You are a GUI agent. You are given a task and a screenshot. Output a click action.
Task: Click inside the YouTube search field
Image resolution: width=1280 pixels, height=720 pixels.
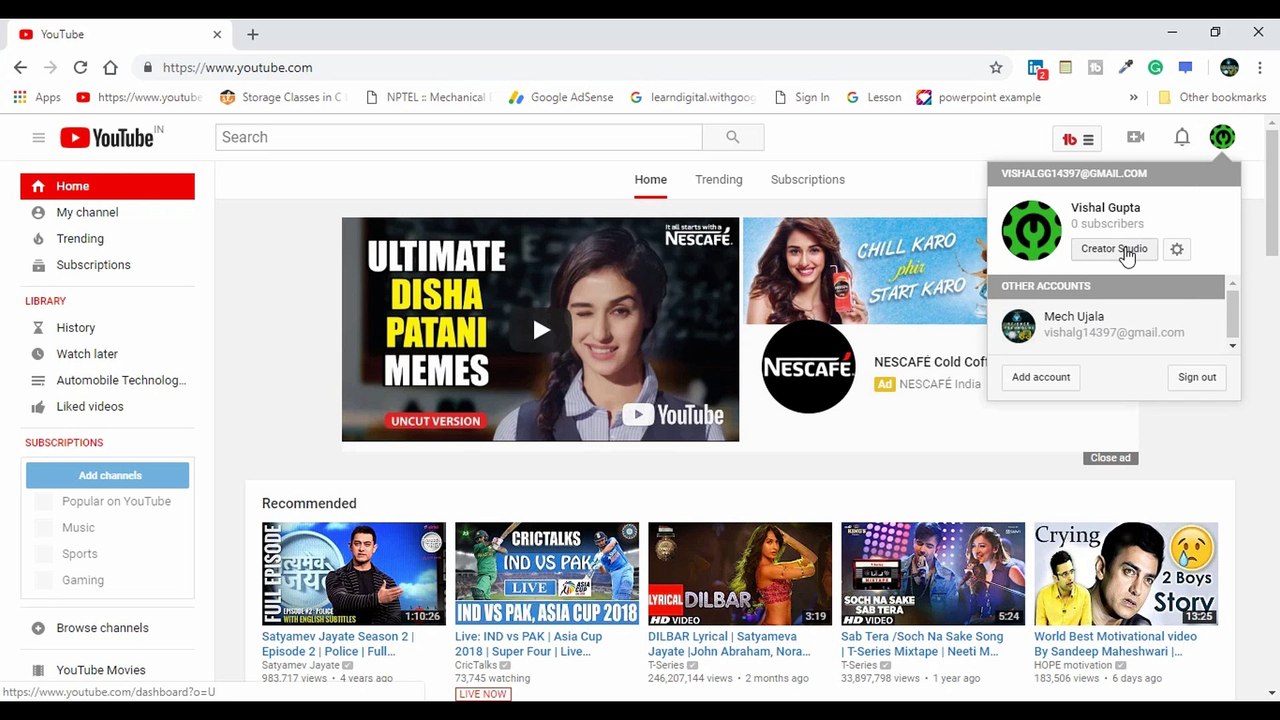click(x=459, y=137)
